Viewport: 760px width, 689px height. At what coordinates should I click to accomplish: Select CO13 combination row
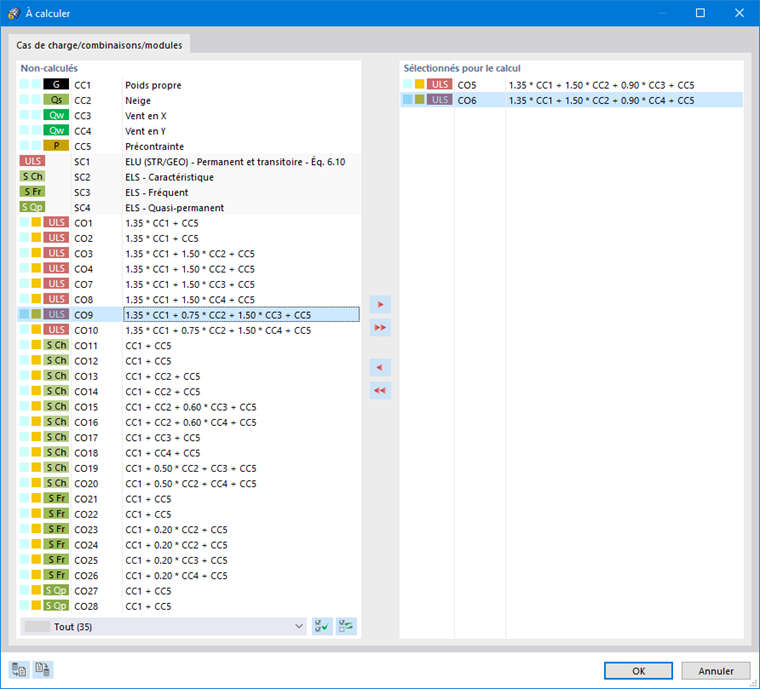189,376
